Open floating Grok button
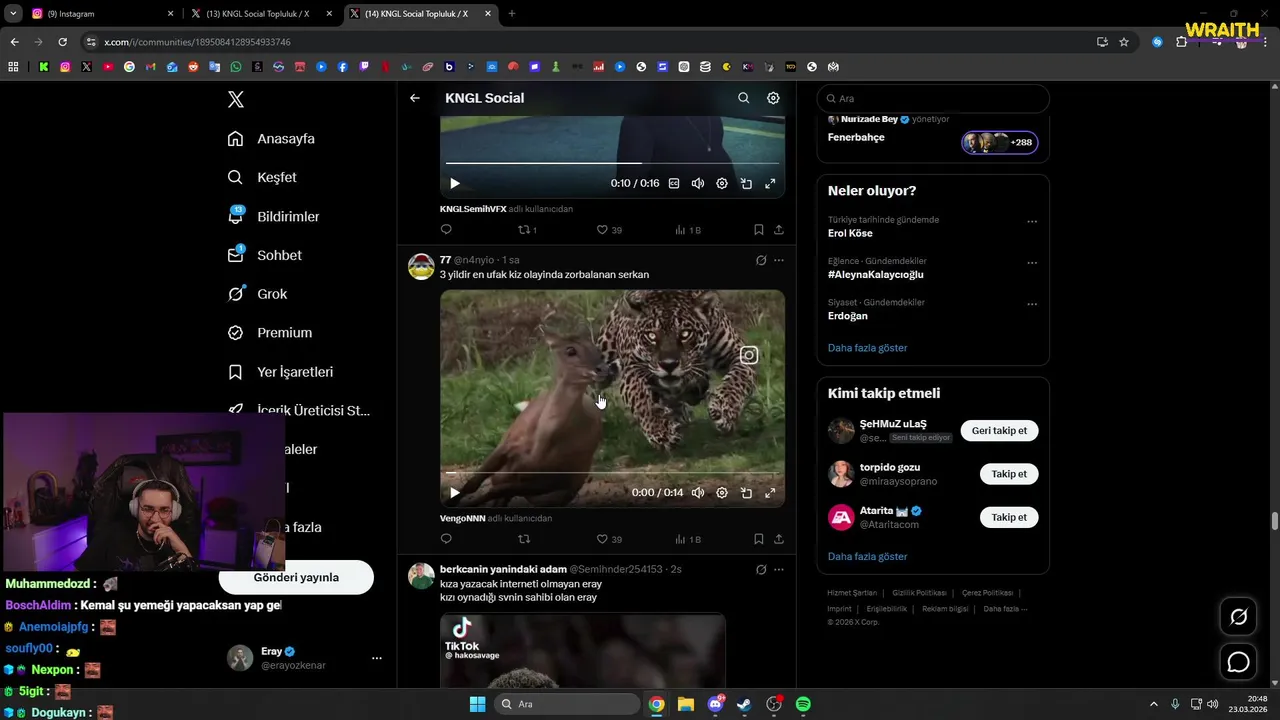The width and height of the screenshot is (1280, 720). (x=1239, y=617)
